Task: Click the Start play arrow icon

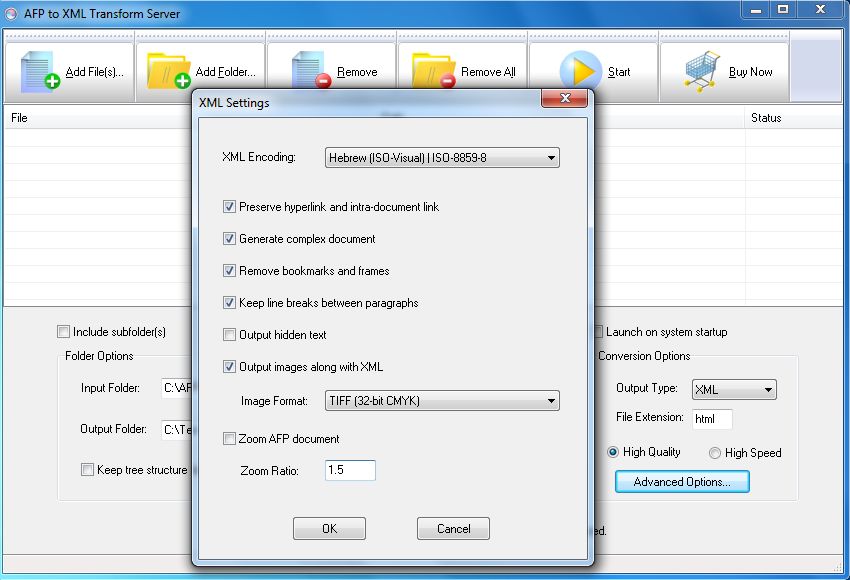Action: pos(581,70)
